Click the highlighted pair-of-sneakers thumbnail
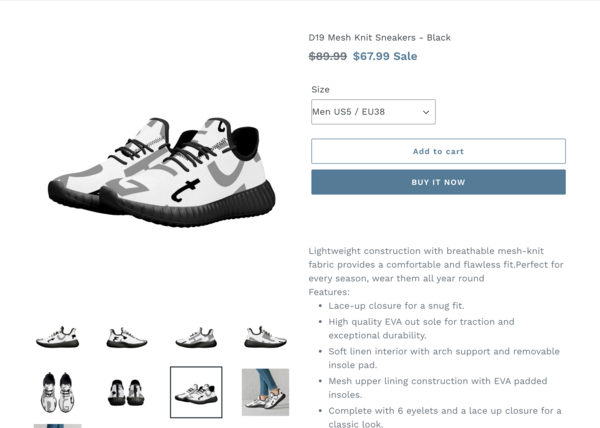600x428 pixels. (x=196, y=392)
